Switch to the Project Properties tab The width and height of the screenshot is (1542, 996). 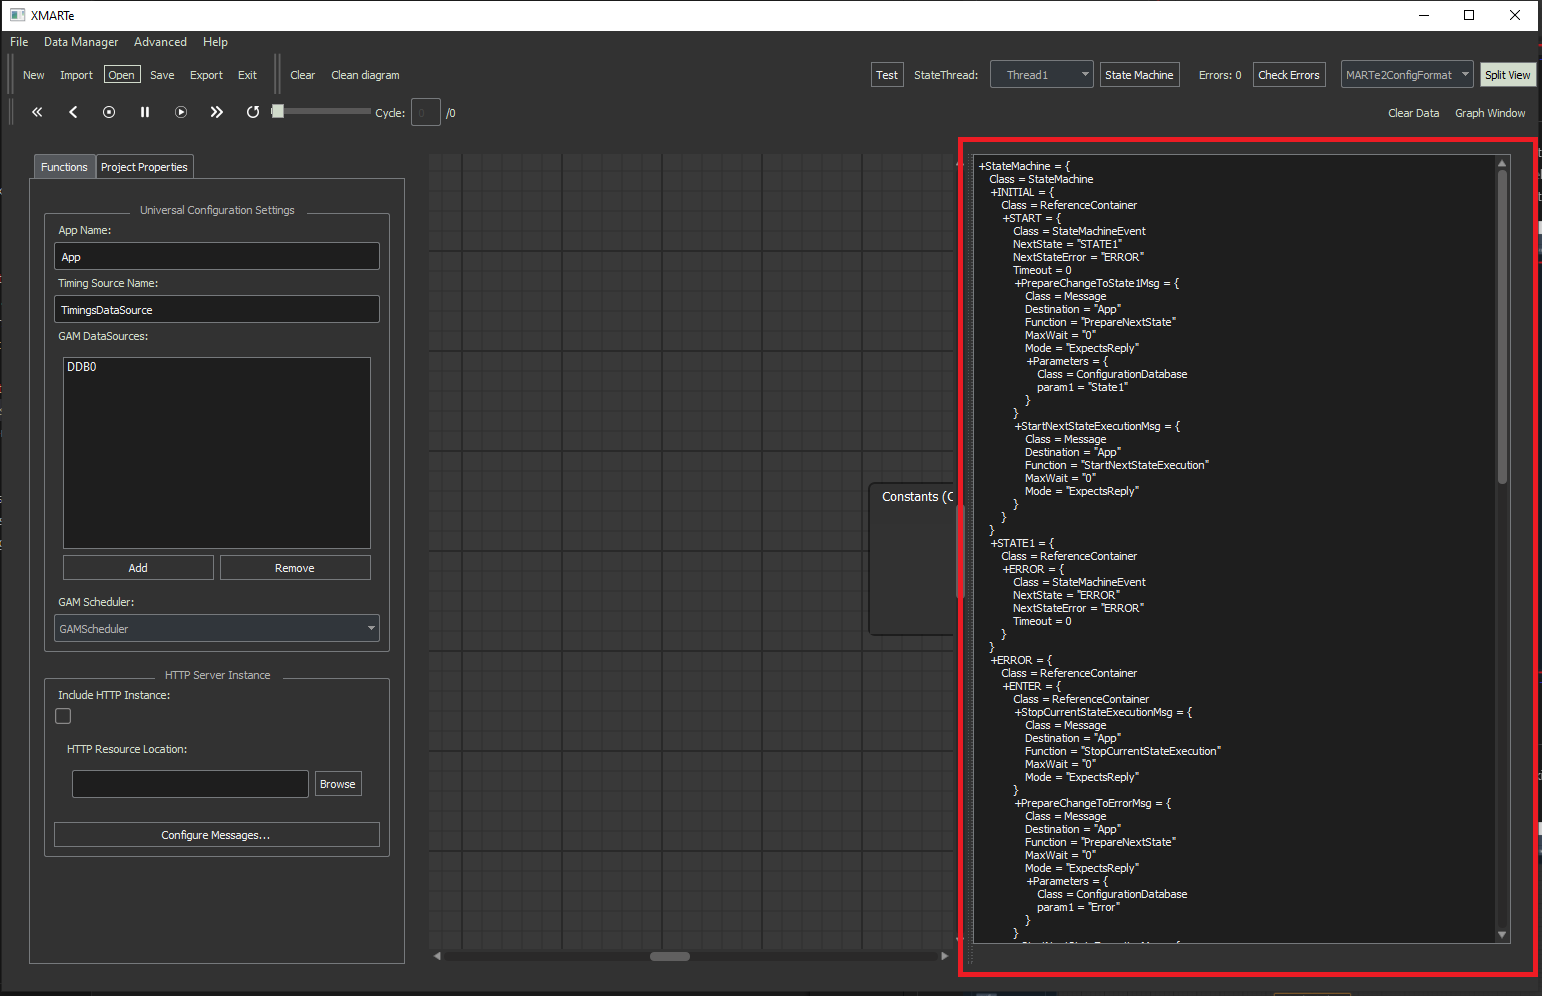[144, 167]
